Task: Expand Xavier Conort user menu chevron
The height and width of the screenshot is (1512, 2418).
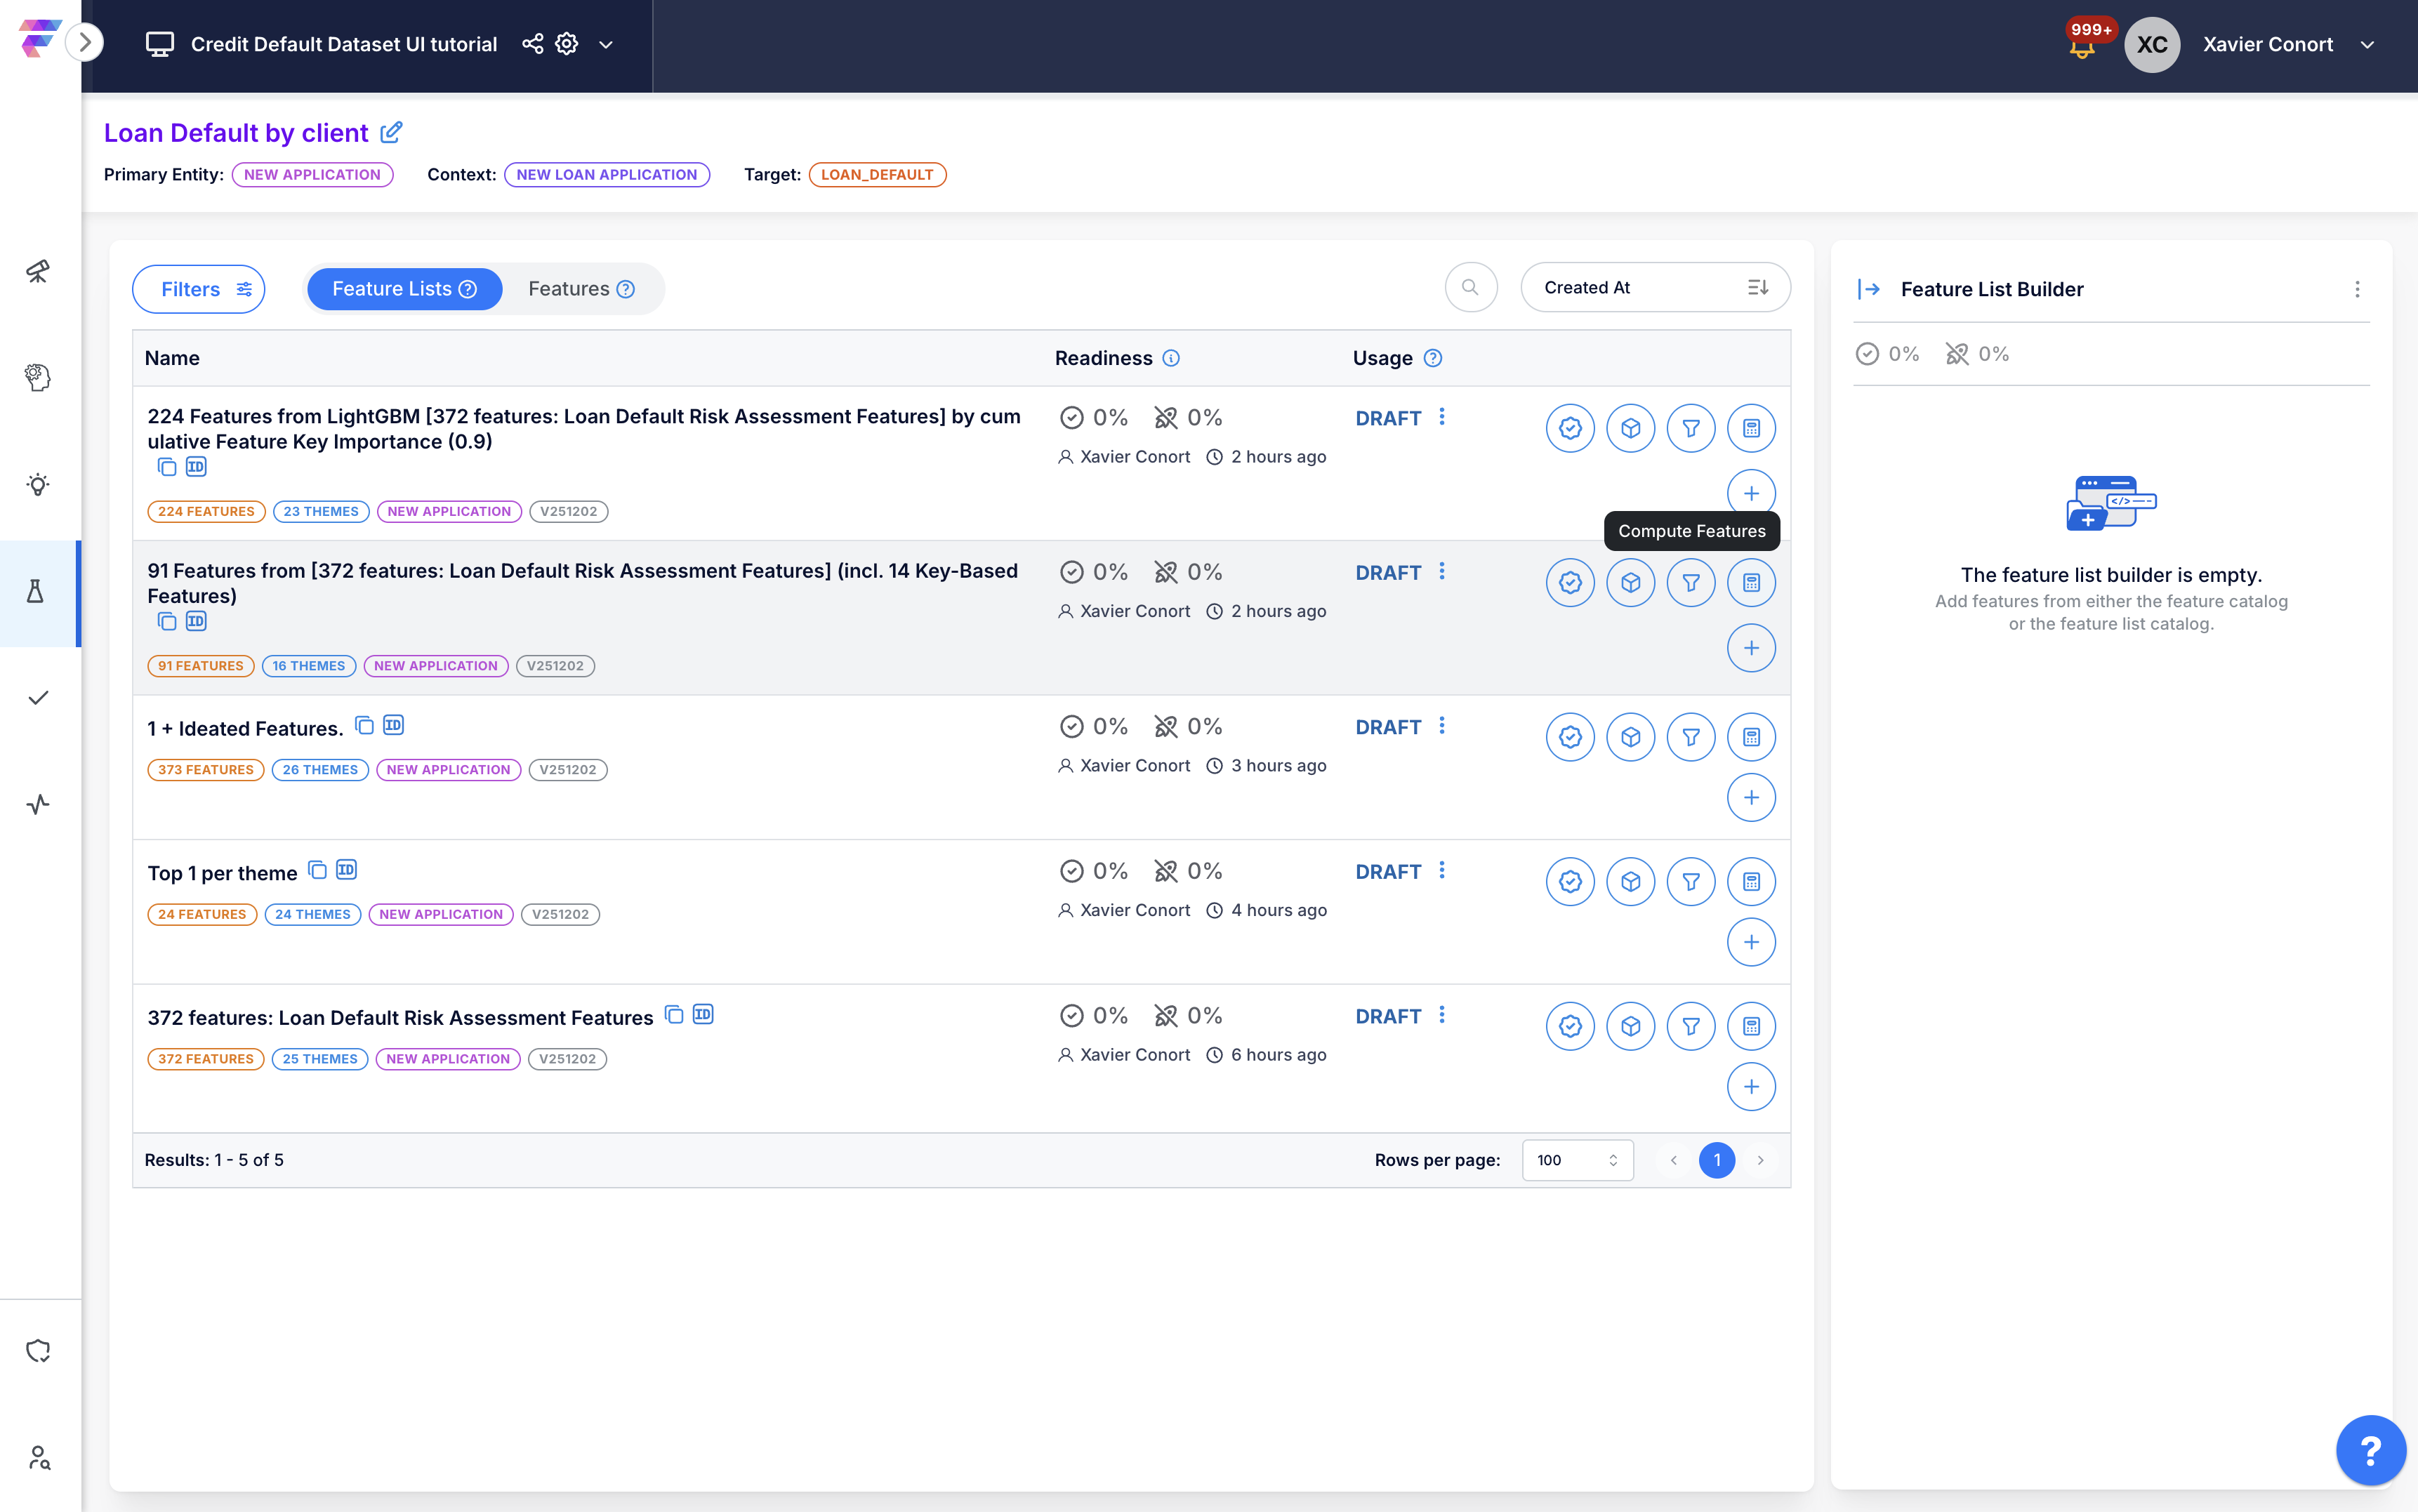Action: [2367, 45]
